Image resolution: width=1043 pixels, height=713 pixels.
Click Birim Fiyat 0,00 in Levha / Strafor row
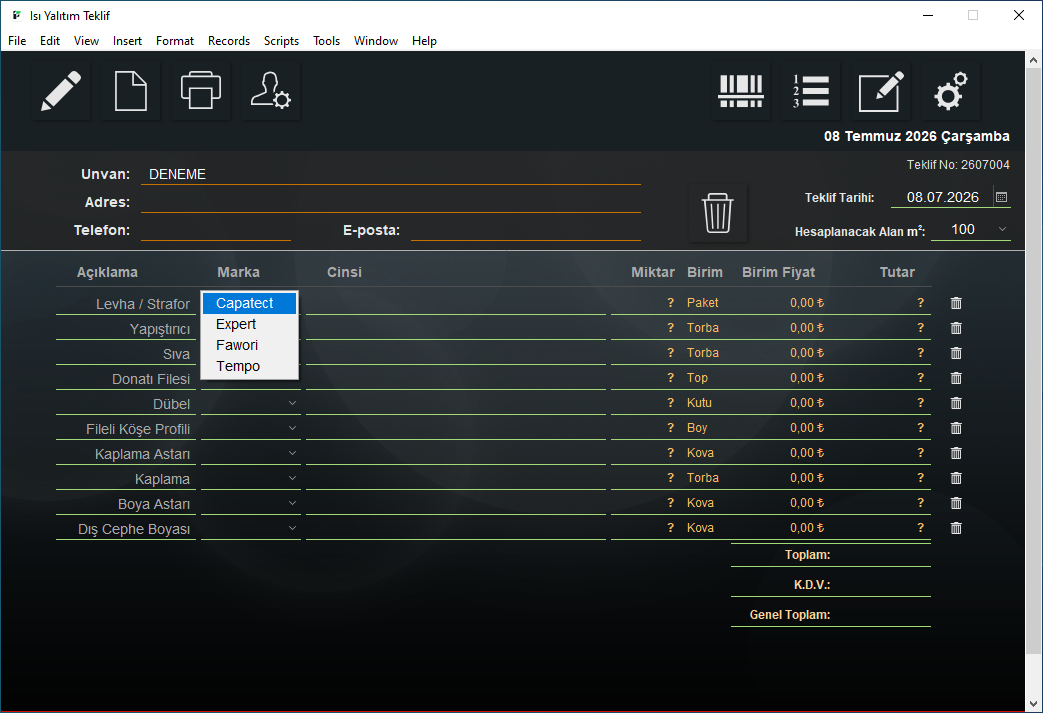click(807, 303)
